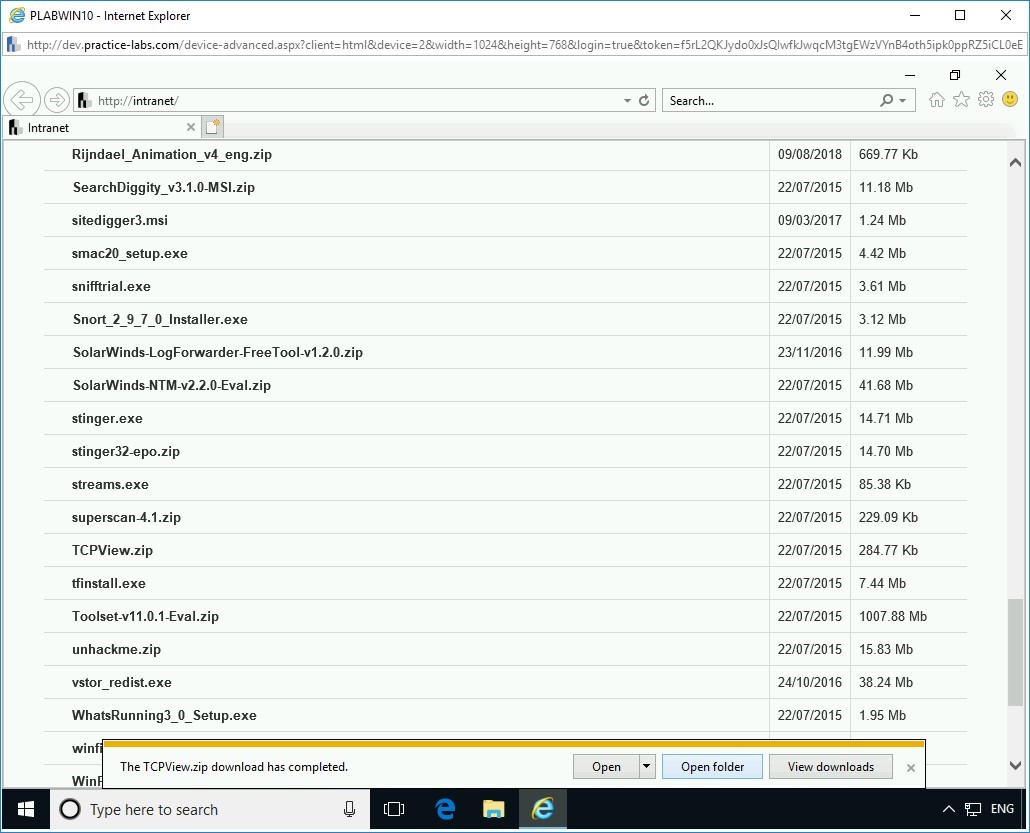Open the Start menu

(x=24, y=809)
